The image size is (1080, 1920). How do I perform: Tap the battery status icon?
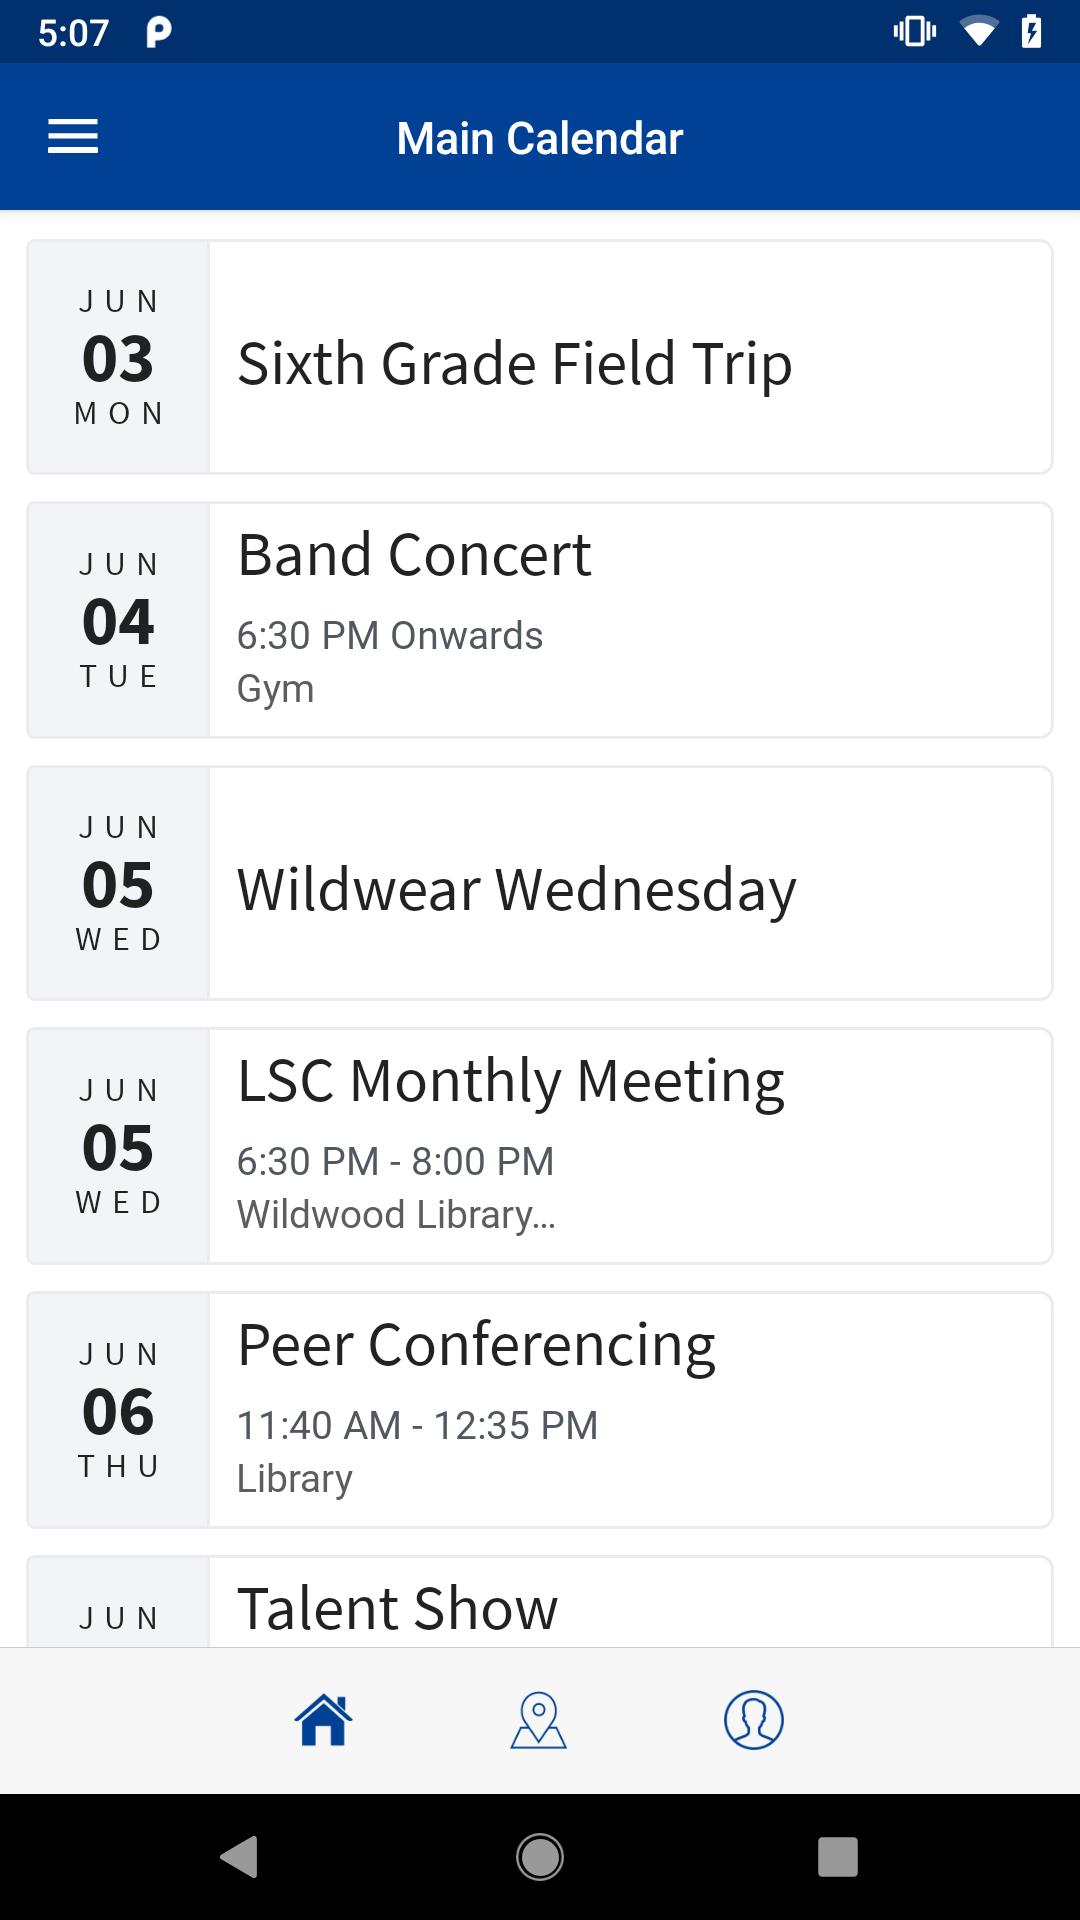point(1032,32)
